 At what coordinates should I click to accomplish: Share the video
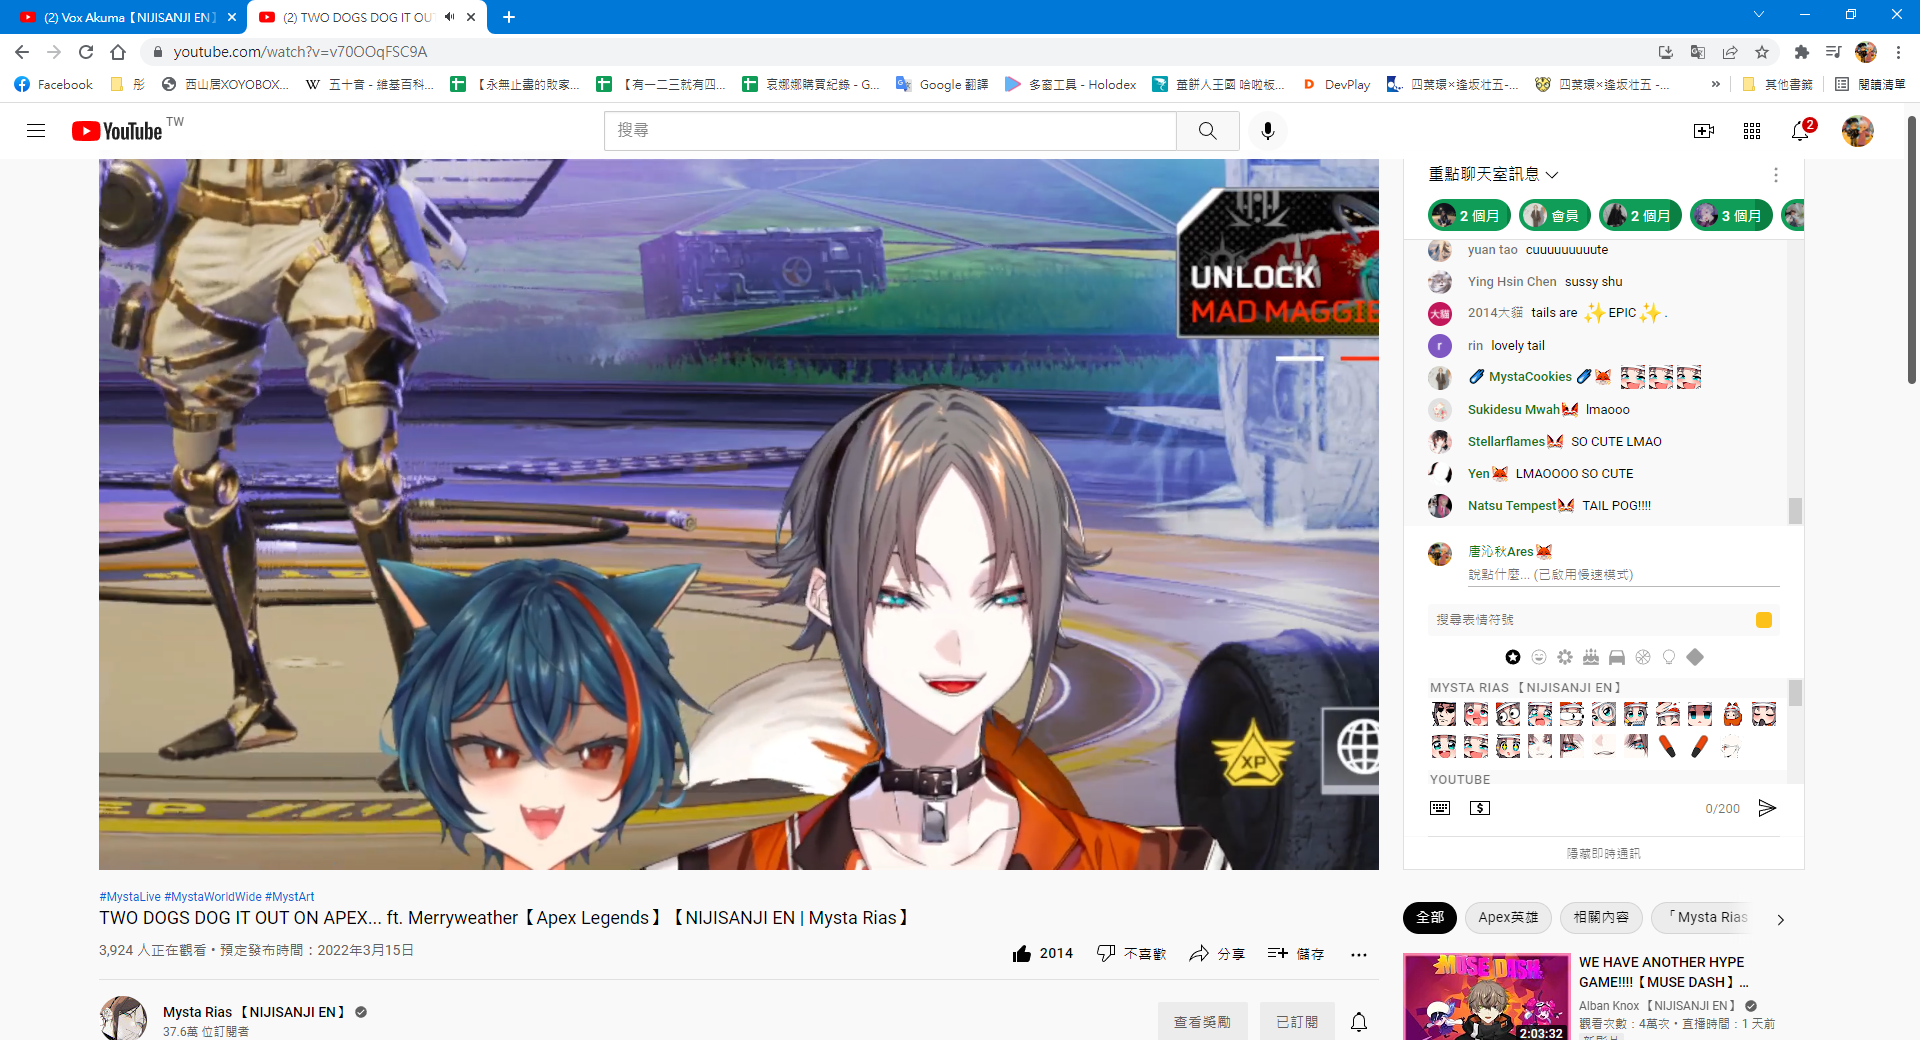click(1217, 954)
